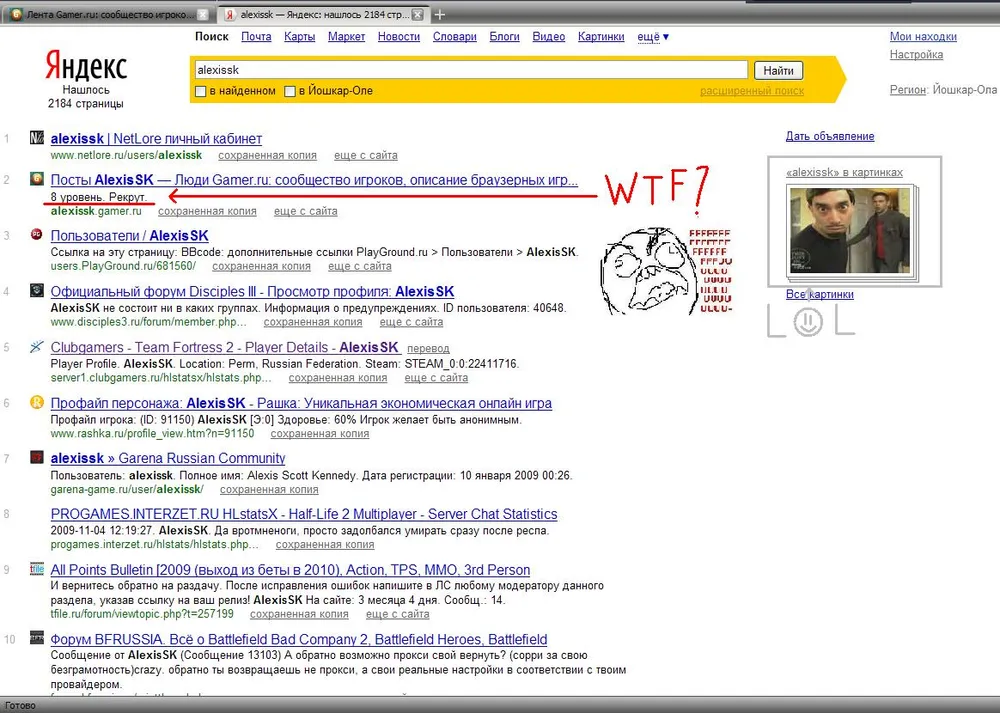The image size is (1000, 713).
Task: Open 'расширенный поиск' advanced search options
Action: click(751, 91)
